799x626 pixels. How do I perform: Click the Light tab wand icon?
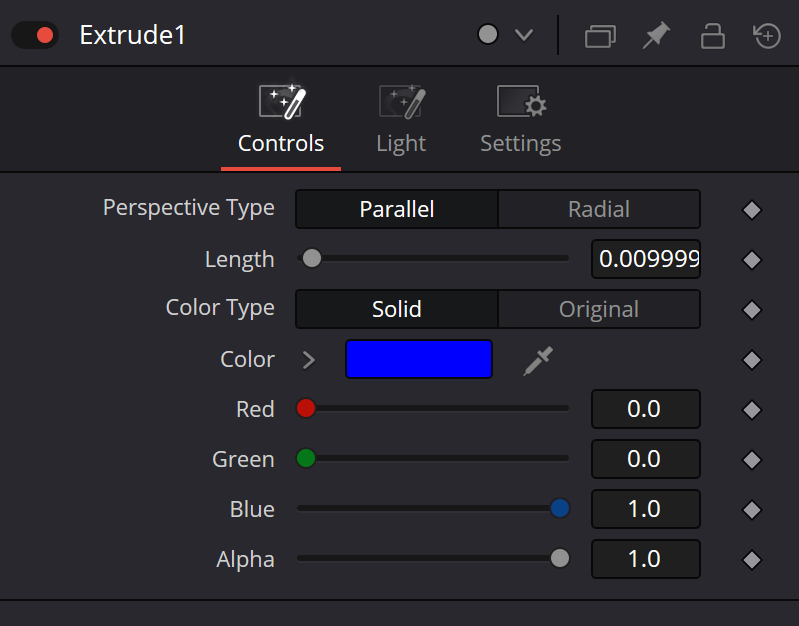tap(402, 101)
